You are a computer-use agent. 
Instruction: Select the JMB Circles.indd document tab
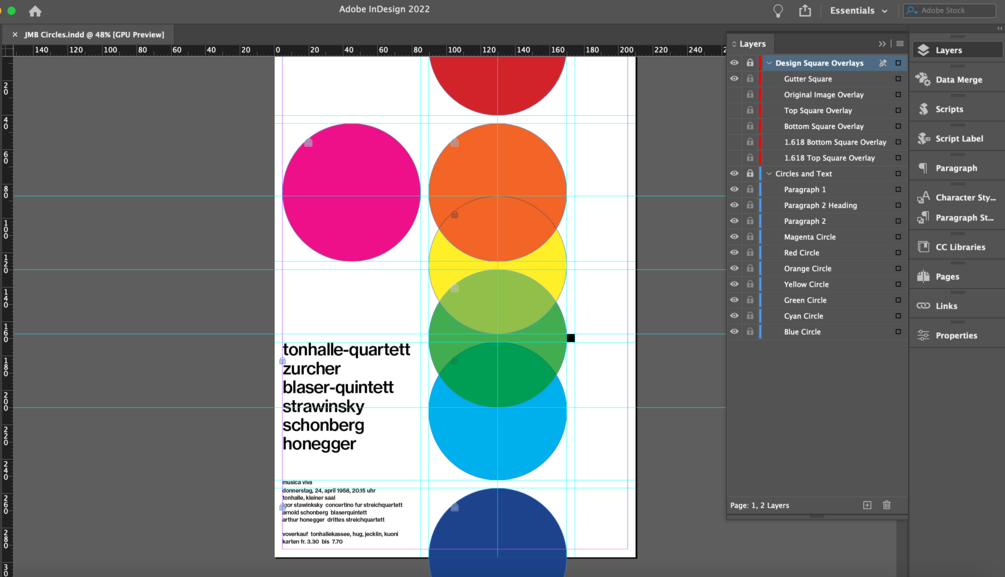(94, 35)
